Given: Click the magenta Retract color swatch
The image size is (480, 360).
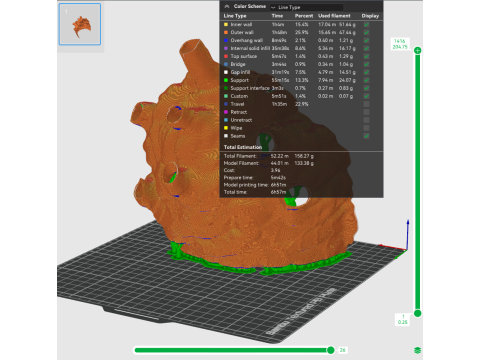Looking at the screenshot, I should click(226, 112).
